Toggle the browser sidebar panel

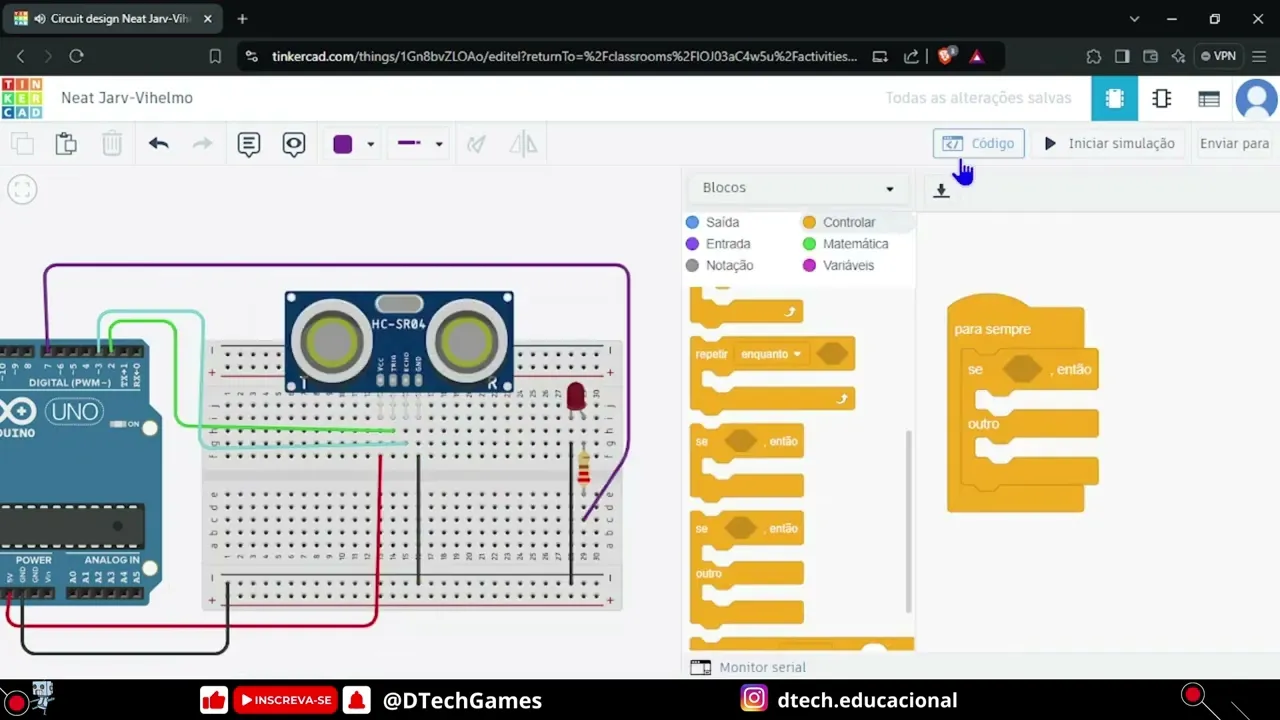(1122, 56)
